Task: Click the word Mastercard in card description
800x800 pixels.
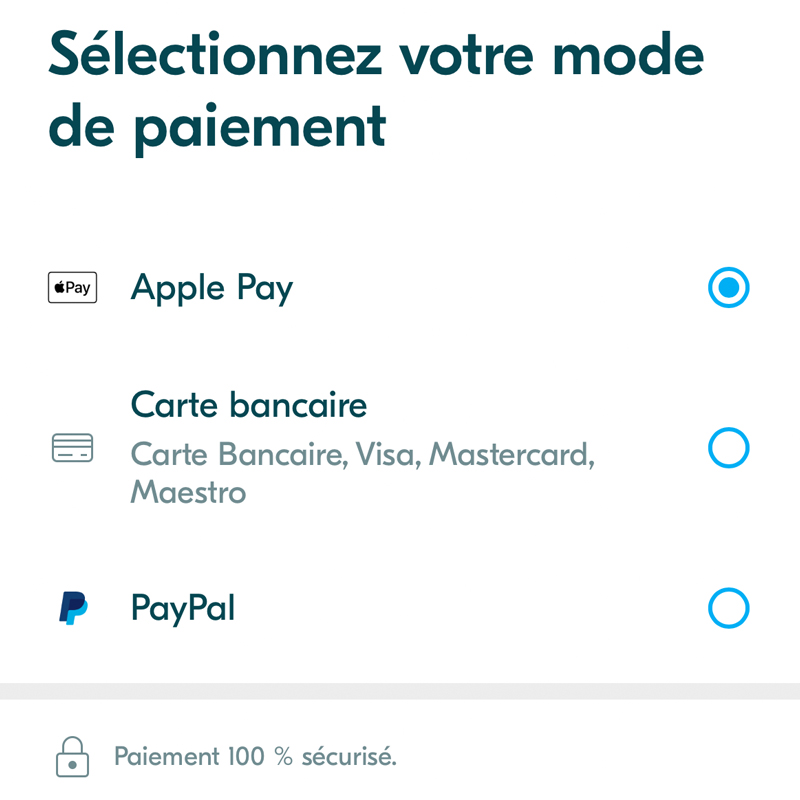Action: (x=512, y=455)
